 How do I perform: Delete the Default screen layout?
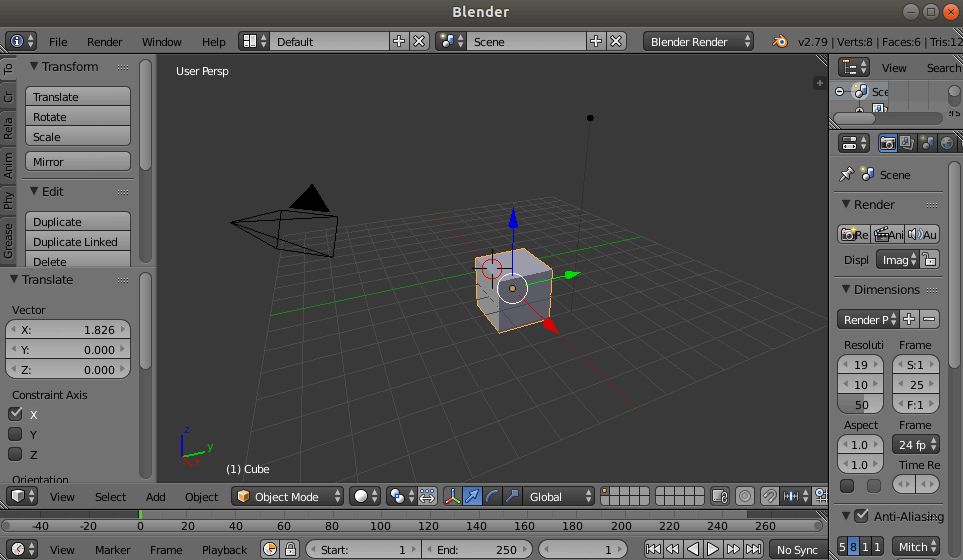[x=419, y=41]
